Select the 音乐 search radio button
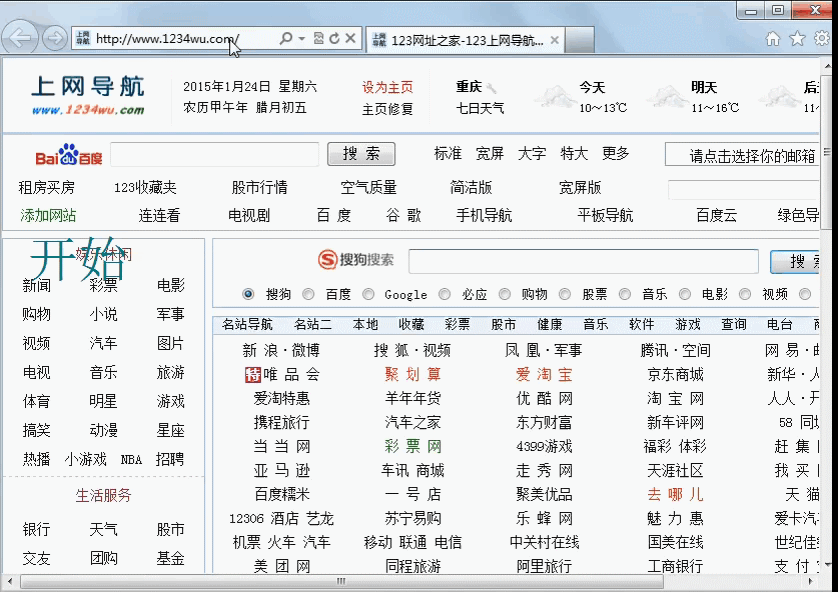 [625, 294]
